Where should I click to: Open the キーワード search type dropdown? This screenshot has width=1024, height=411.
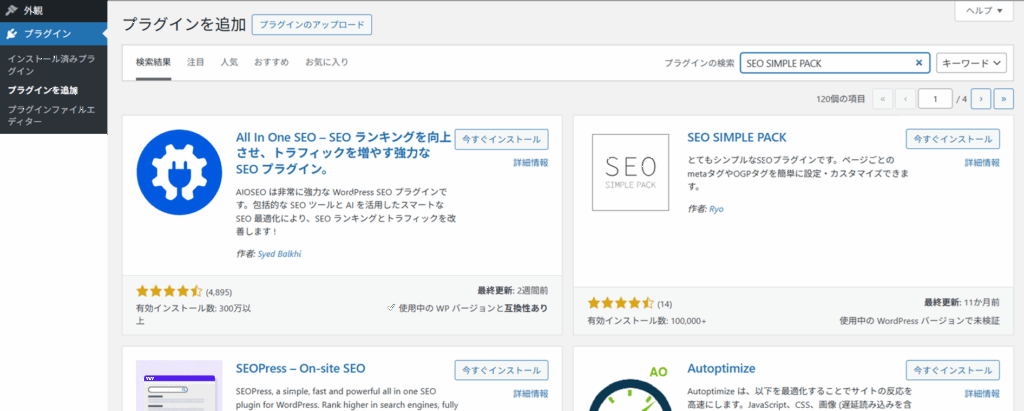[970, 63]
